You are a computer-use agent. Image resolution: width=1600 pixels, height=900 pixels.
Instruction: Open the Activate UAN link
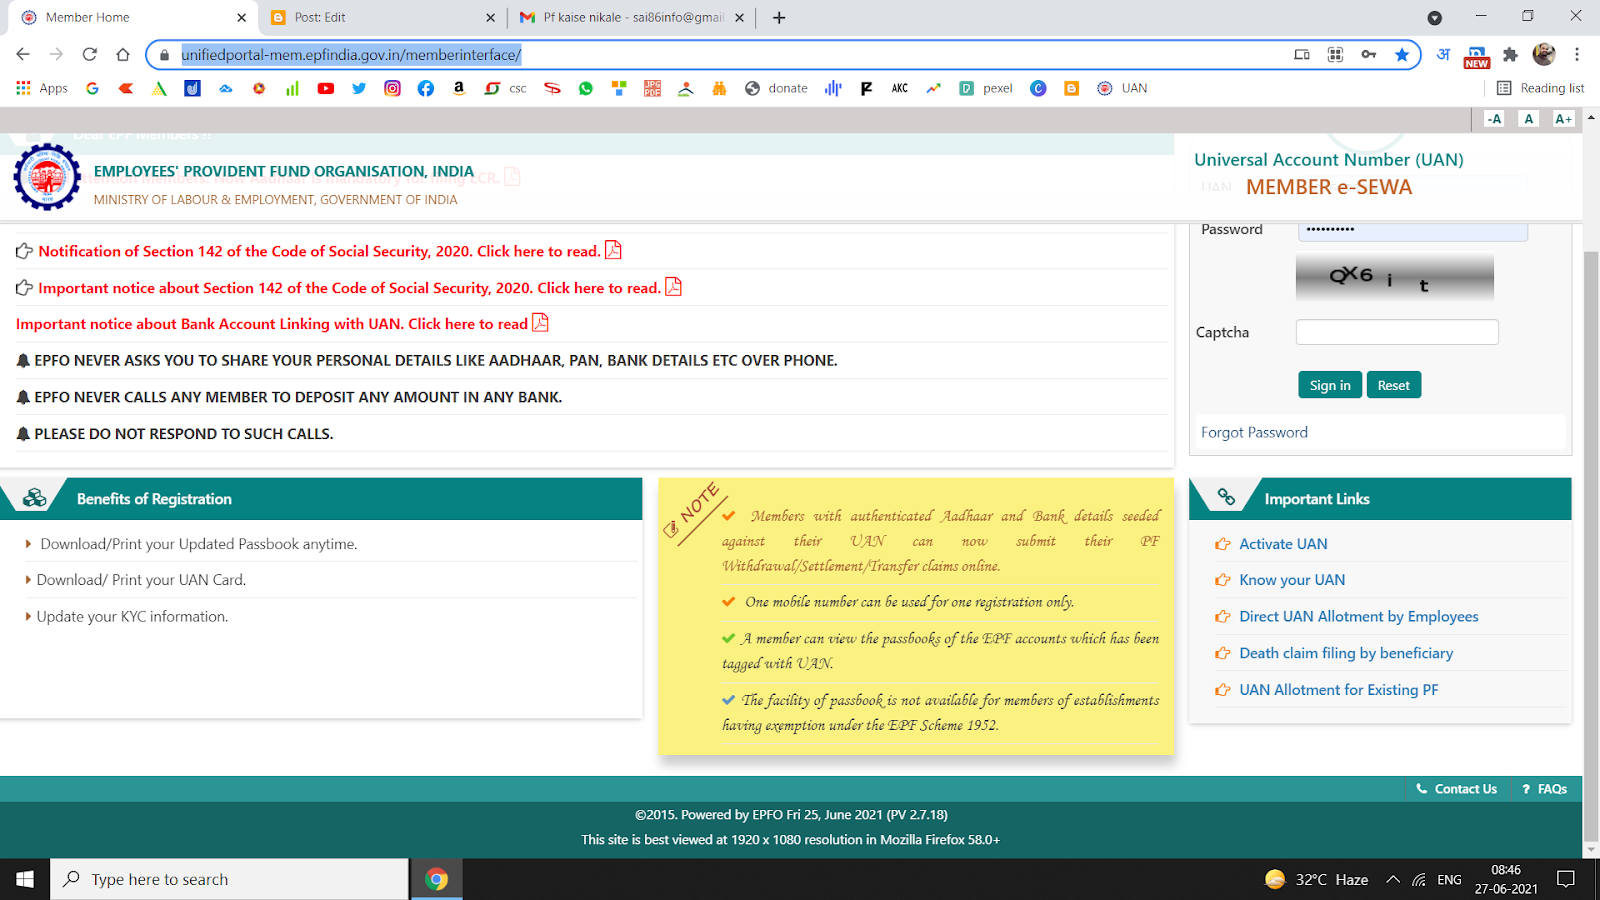[x=1283, y=544]
